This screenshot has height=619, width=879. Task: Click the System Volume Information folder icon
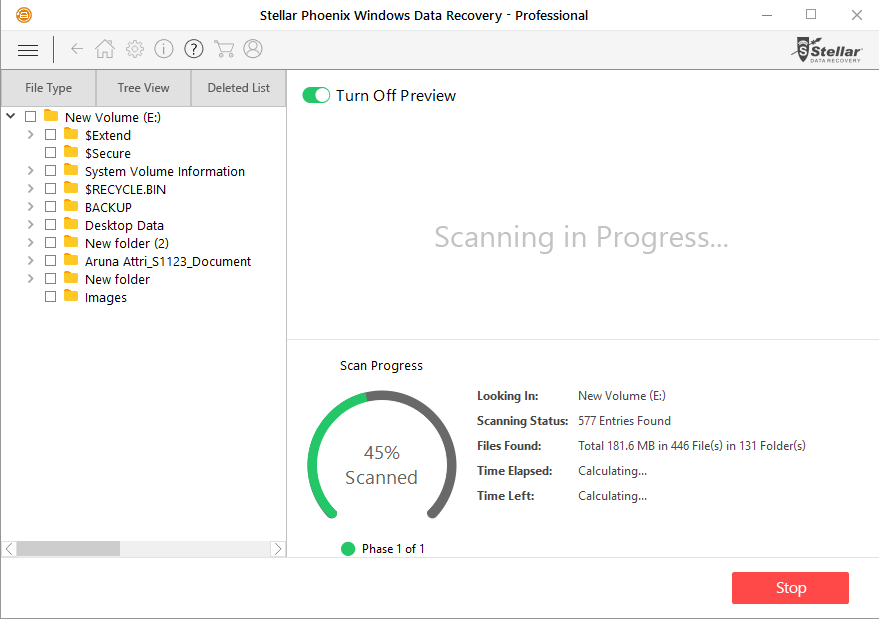tap(71, 169)
